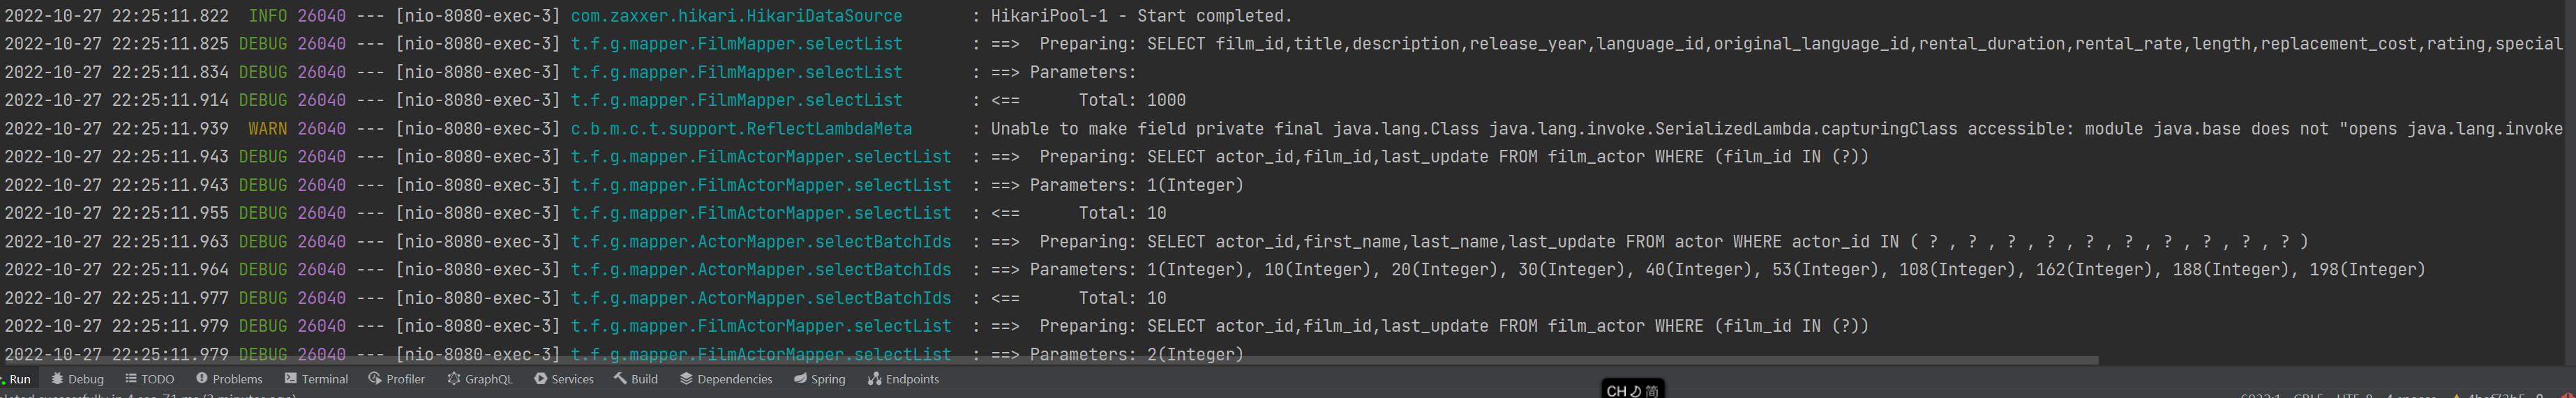The image size is (2576, 398).
Task: Click the HikariDataSource logger name
Action: [x=736, y=16]
